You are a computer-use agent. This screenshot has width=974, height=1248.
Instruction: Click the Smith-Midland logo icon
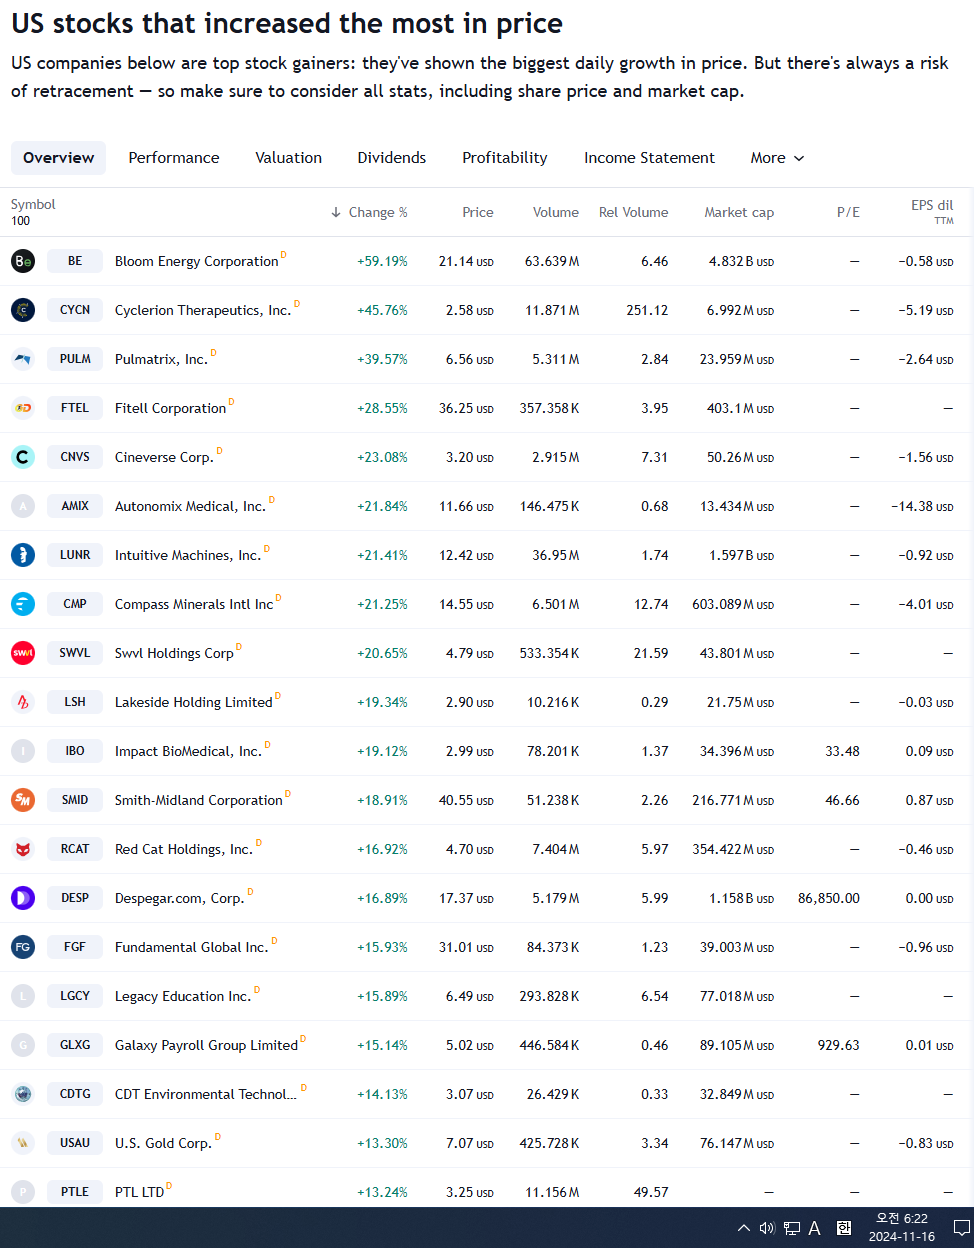23,800
